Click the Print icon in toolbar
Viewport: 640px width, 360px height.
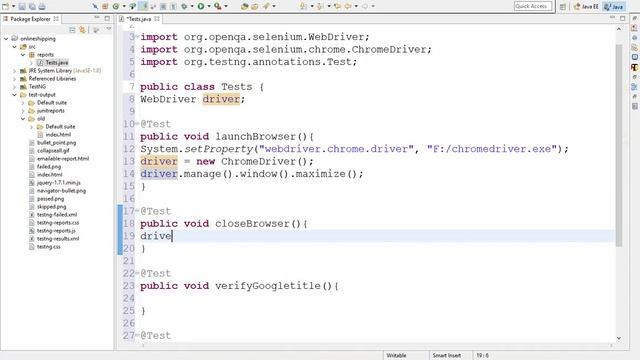click(42, 6)
